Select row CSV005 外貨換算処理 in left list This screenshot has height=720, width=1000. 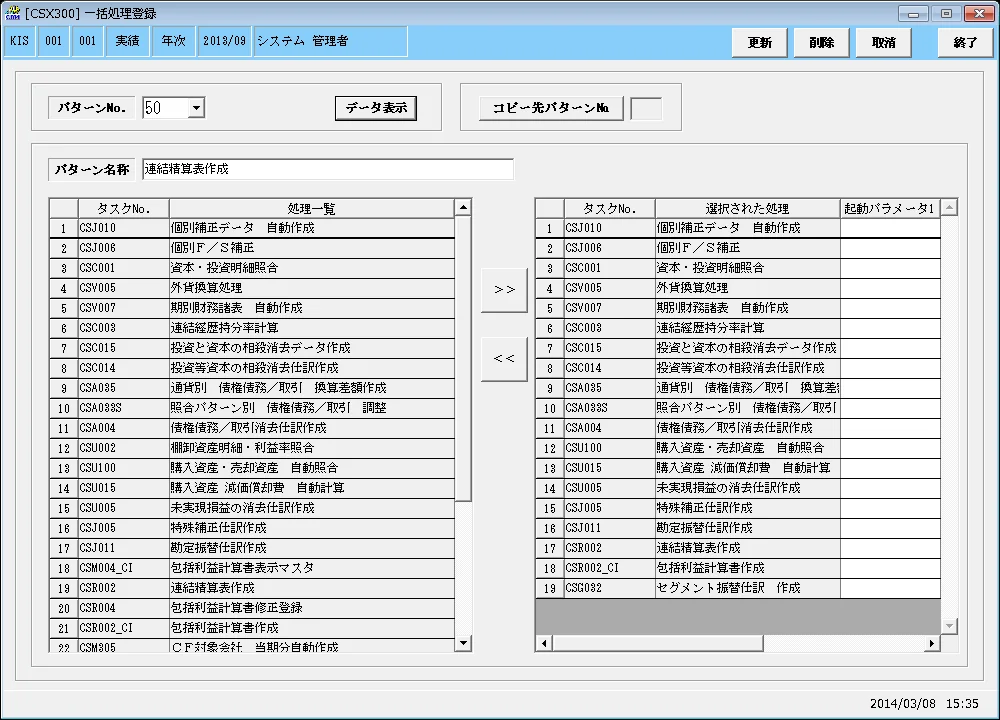pos(252,288)
